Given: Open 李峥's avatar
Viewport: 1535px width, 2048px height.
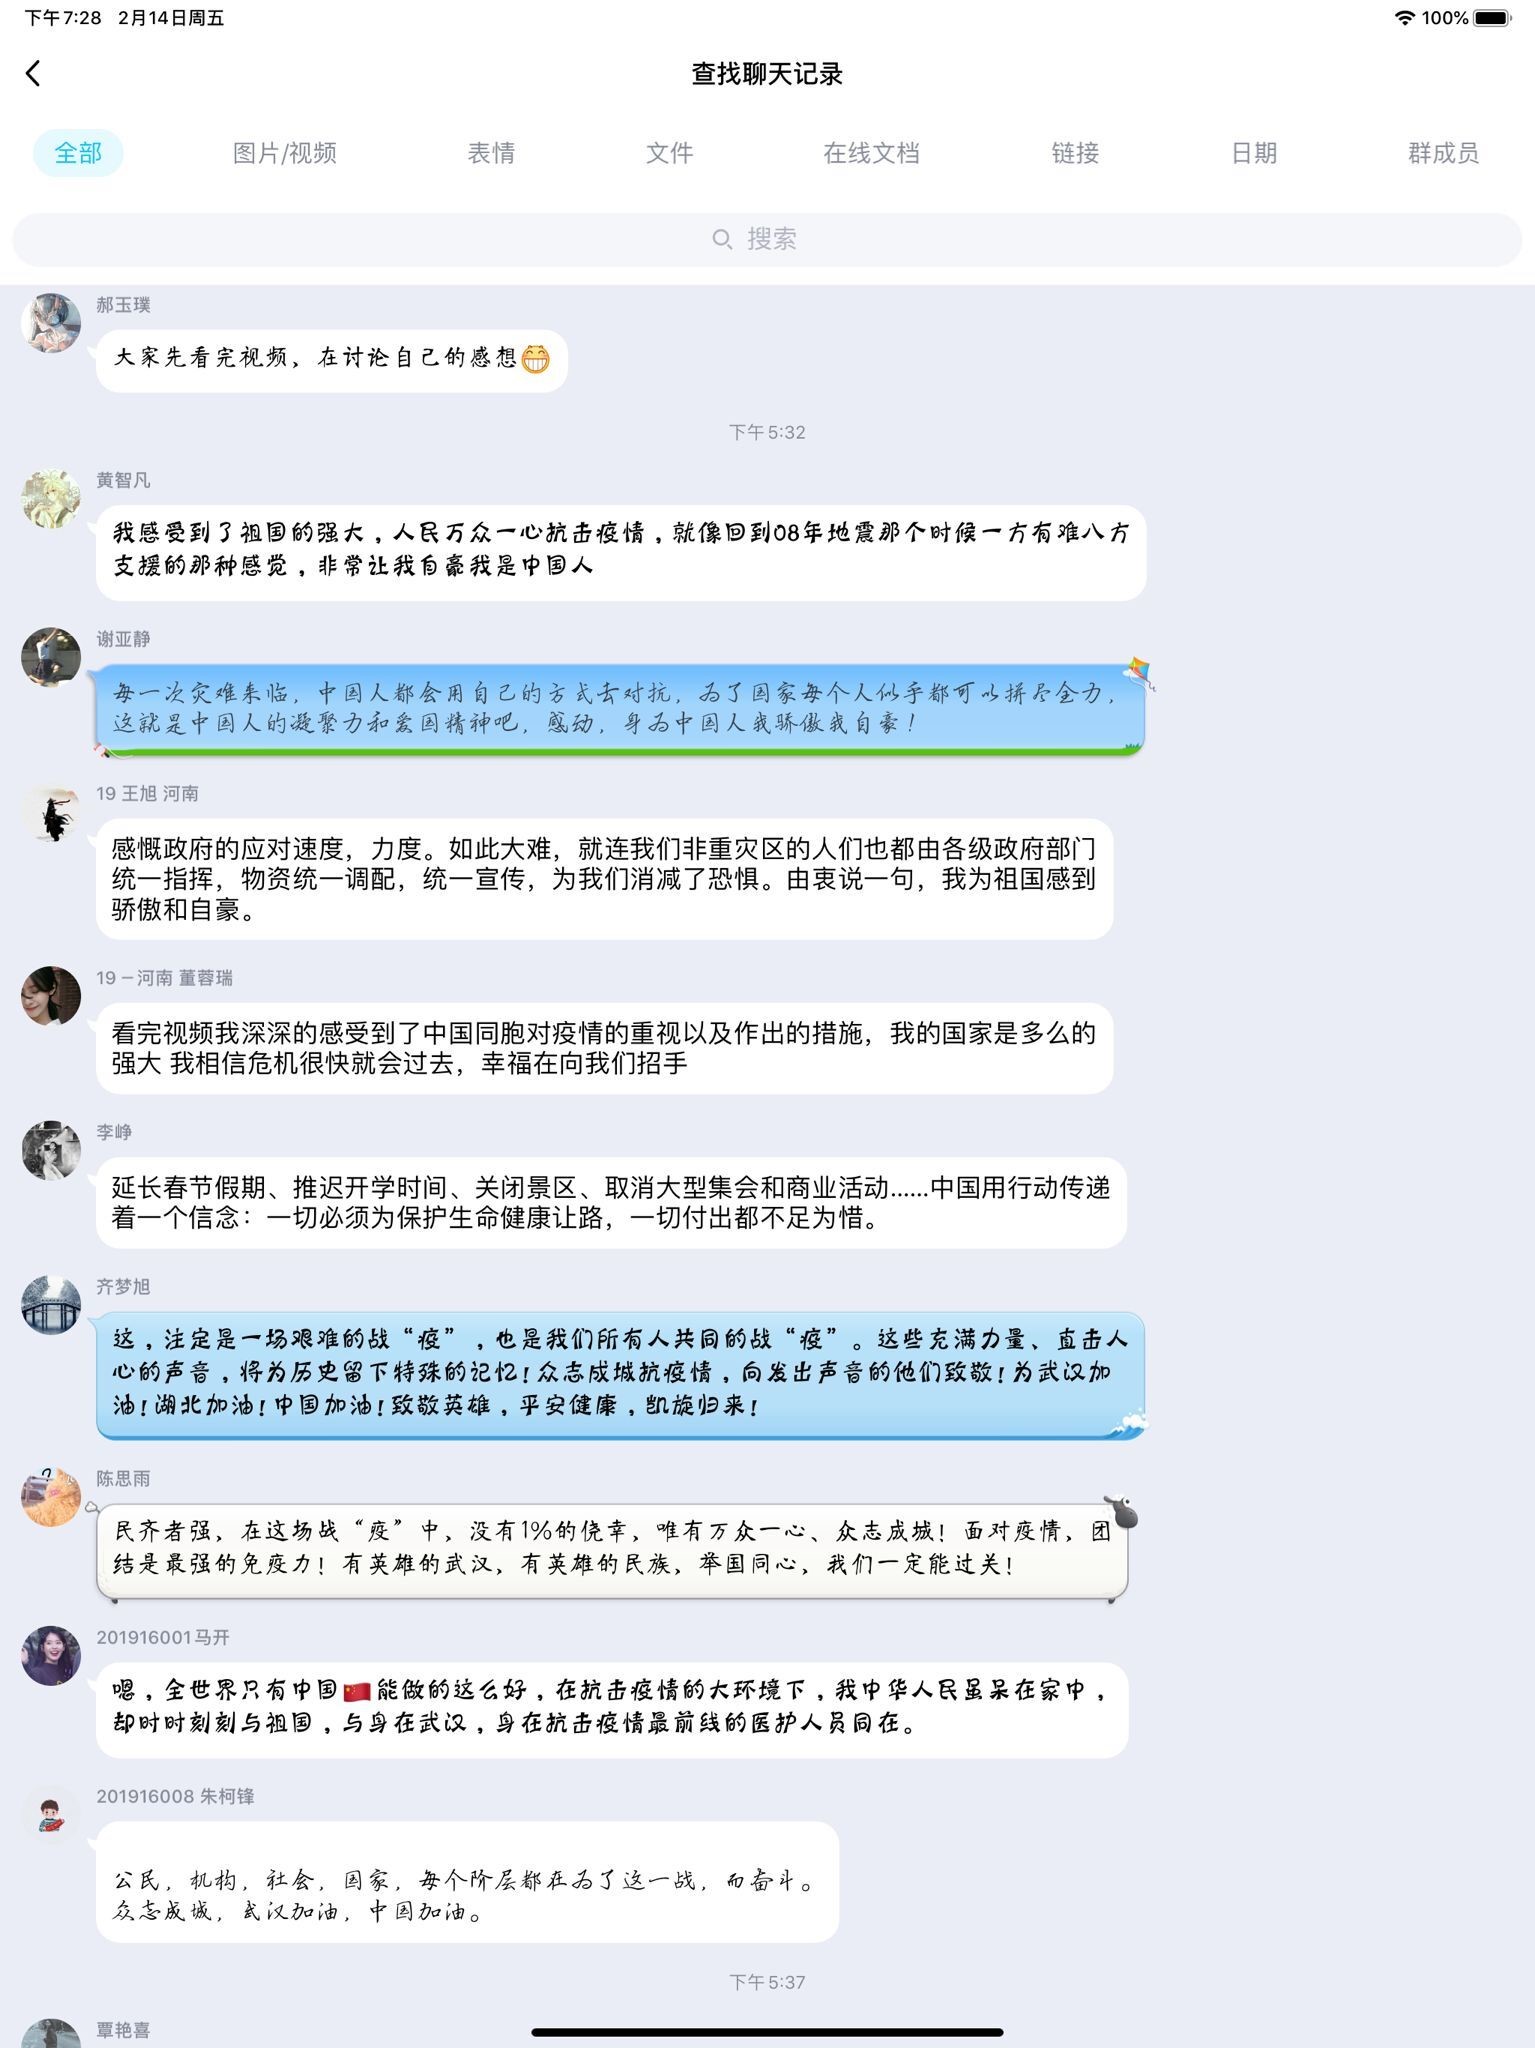Looking at the screenshot, I should coord(51,1150).
